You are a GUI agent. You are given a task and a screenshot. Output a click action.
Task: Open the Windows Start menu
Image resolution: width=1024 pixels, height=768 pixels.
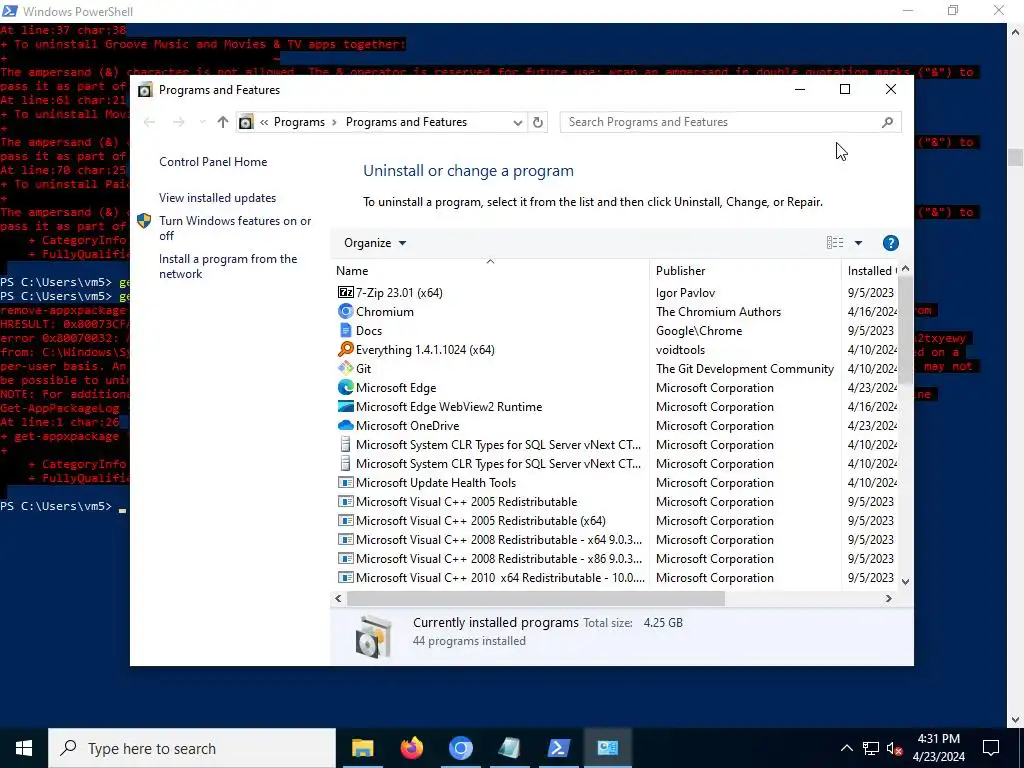[24, 748]
